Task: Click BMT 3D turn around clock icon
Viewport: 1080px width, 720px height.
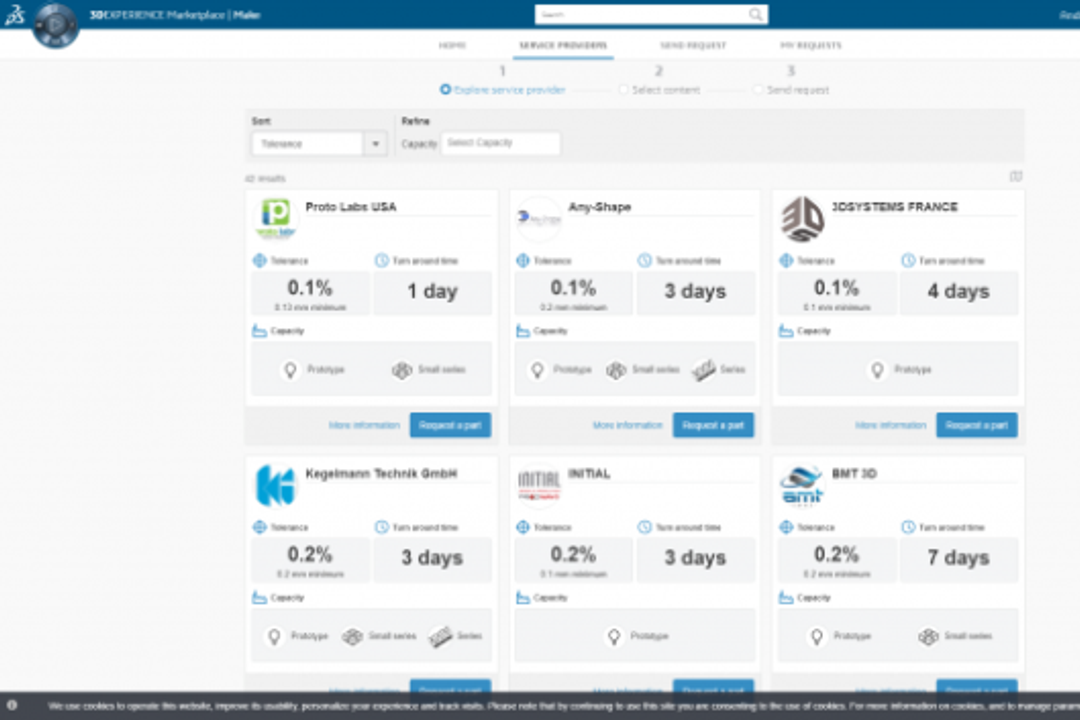Action: coord(908,527)
